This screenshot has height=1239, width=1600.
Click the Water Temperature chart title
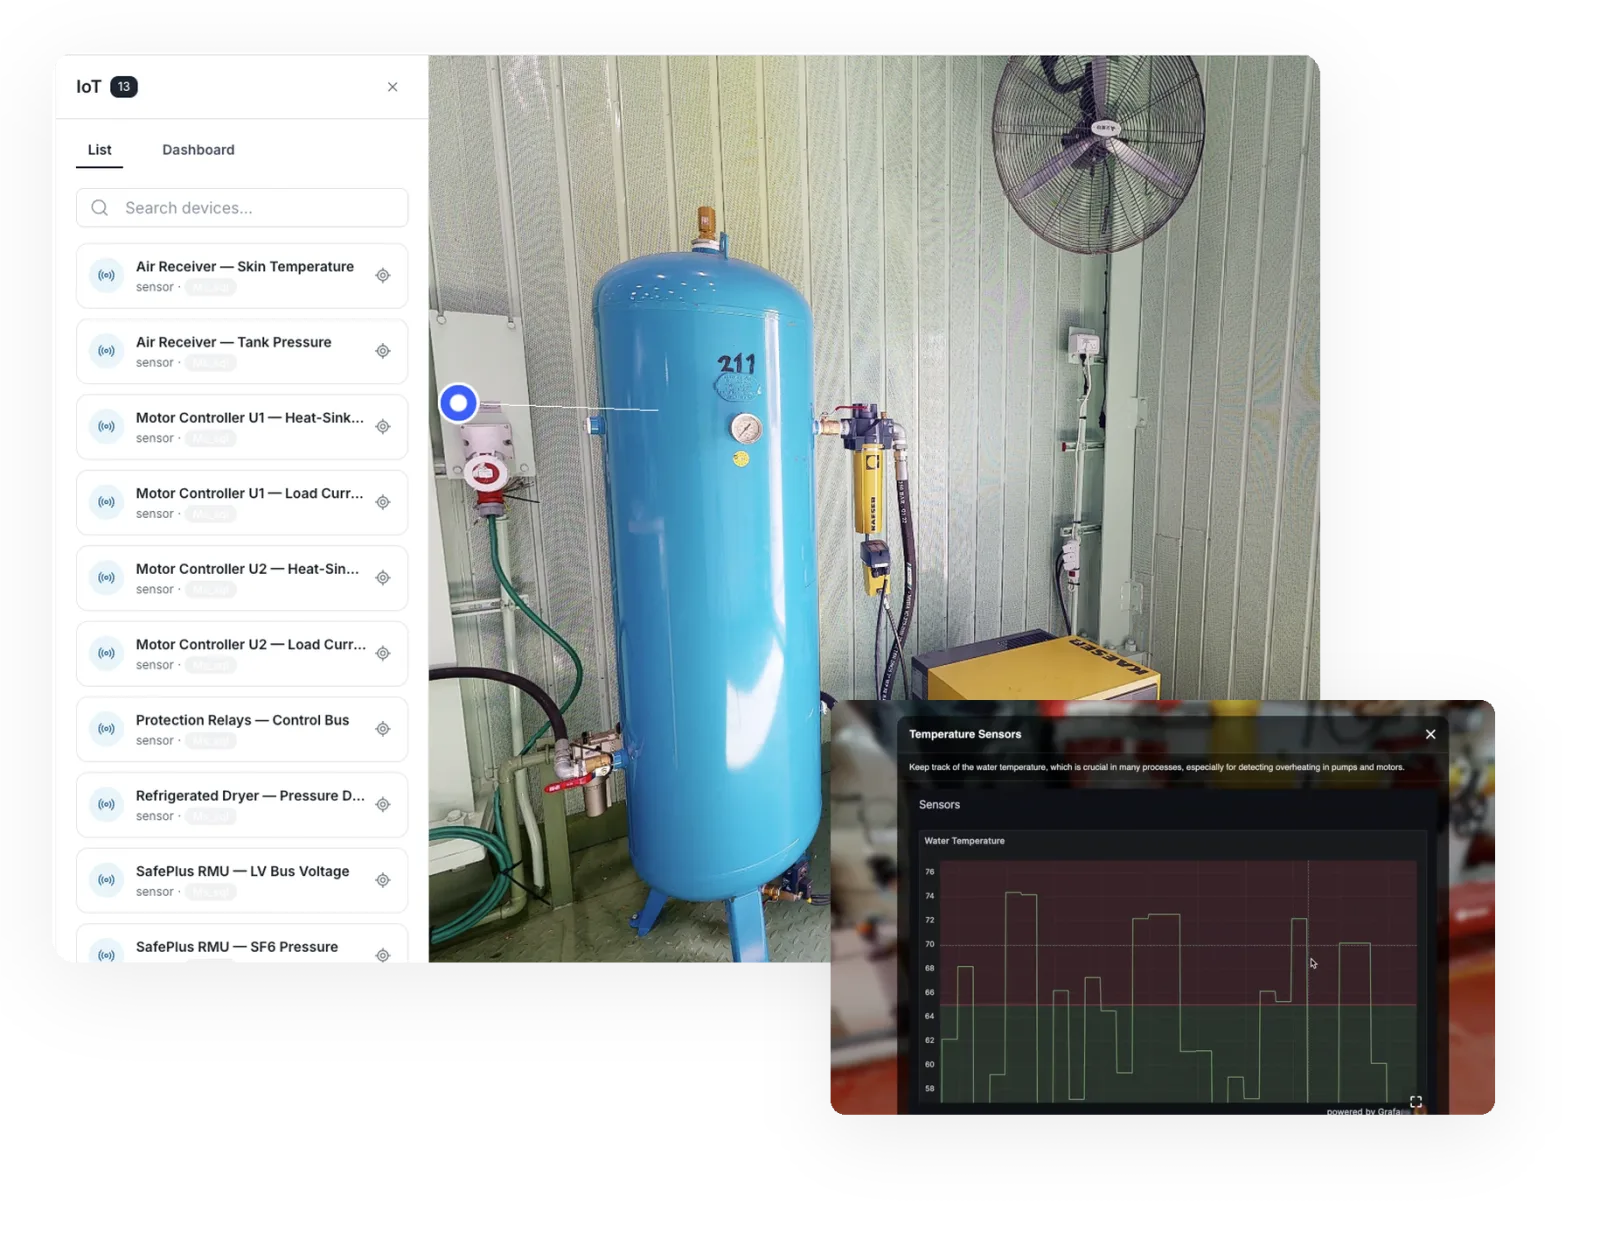(x=964, y=841)
